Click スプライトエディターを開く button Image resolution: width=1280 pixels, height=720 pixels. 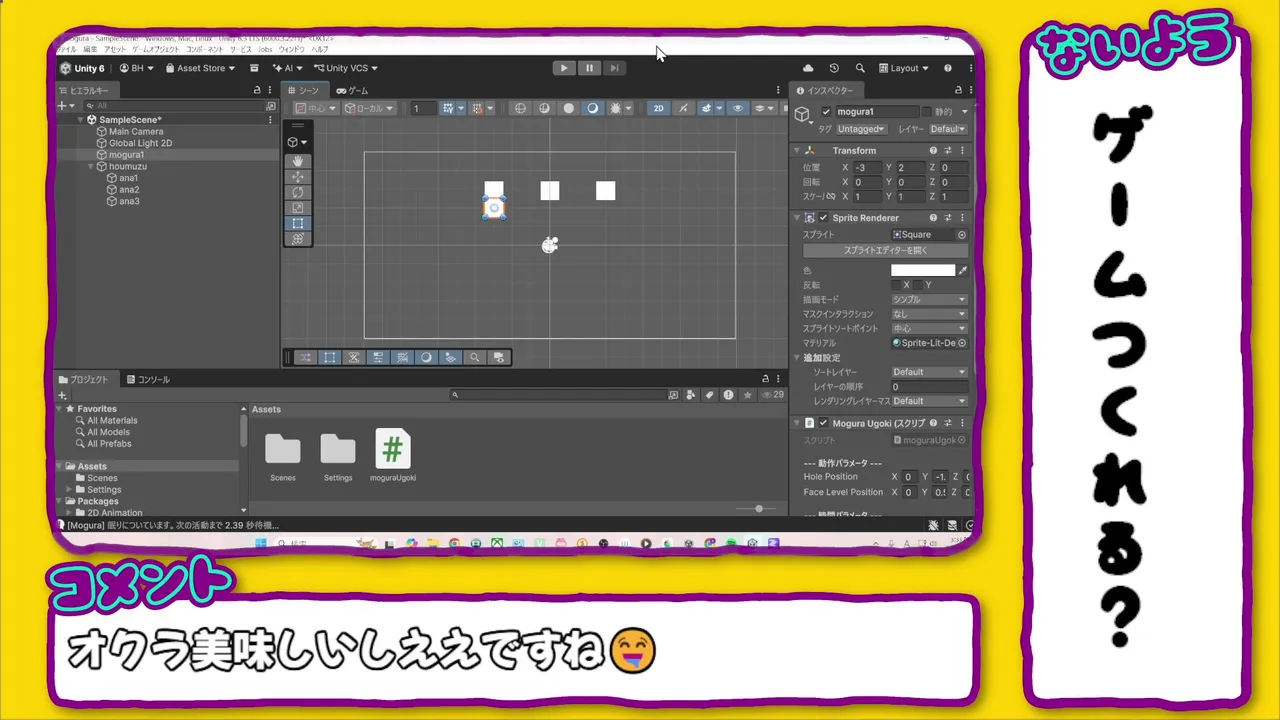(x=886, y=251)
